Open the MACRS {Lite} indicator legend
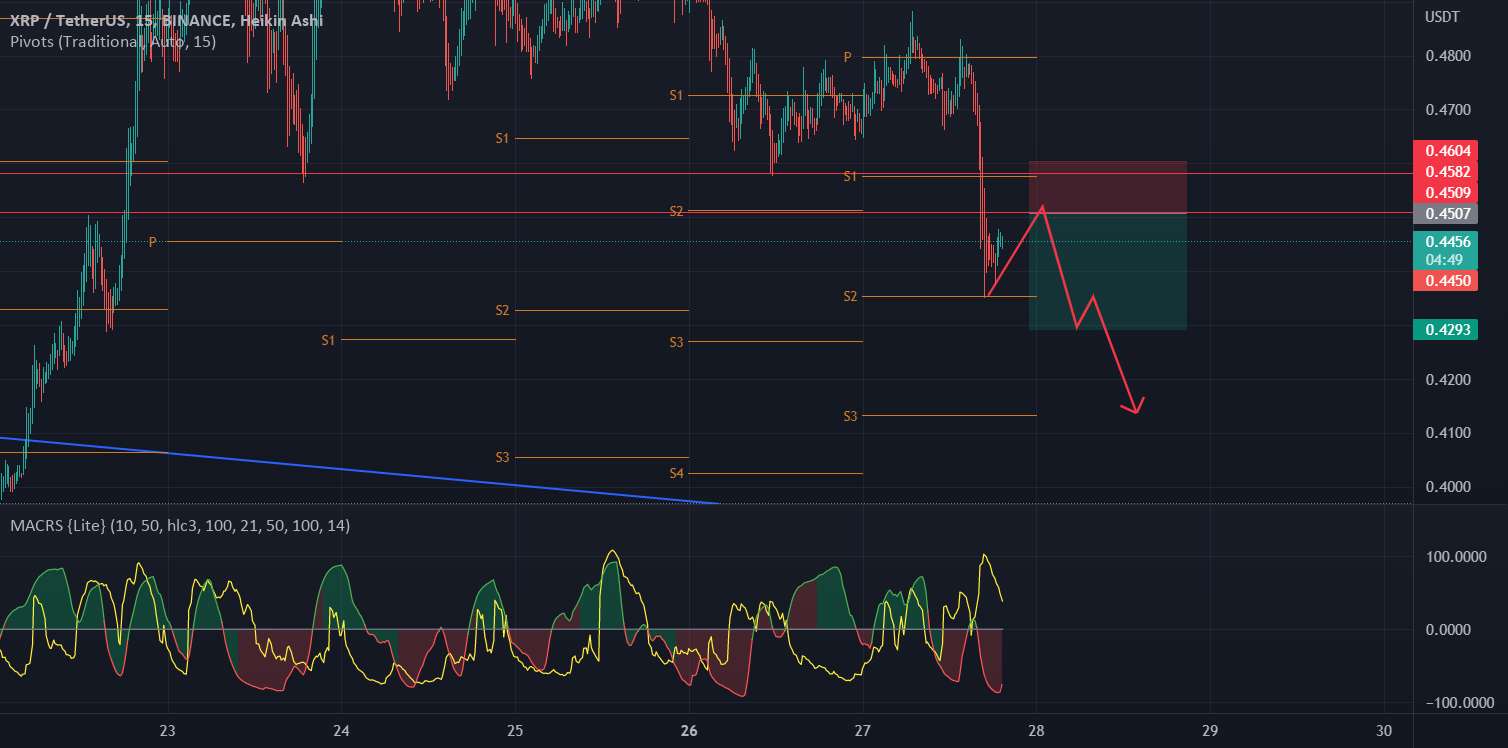This screenshot has width=1508, height=748. [x=180, y=525]
